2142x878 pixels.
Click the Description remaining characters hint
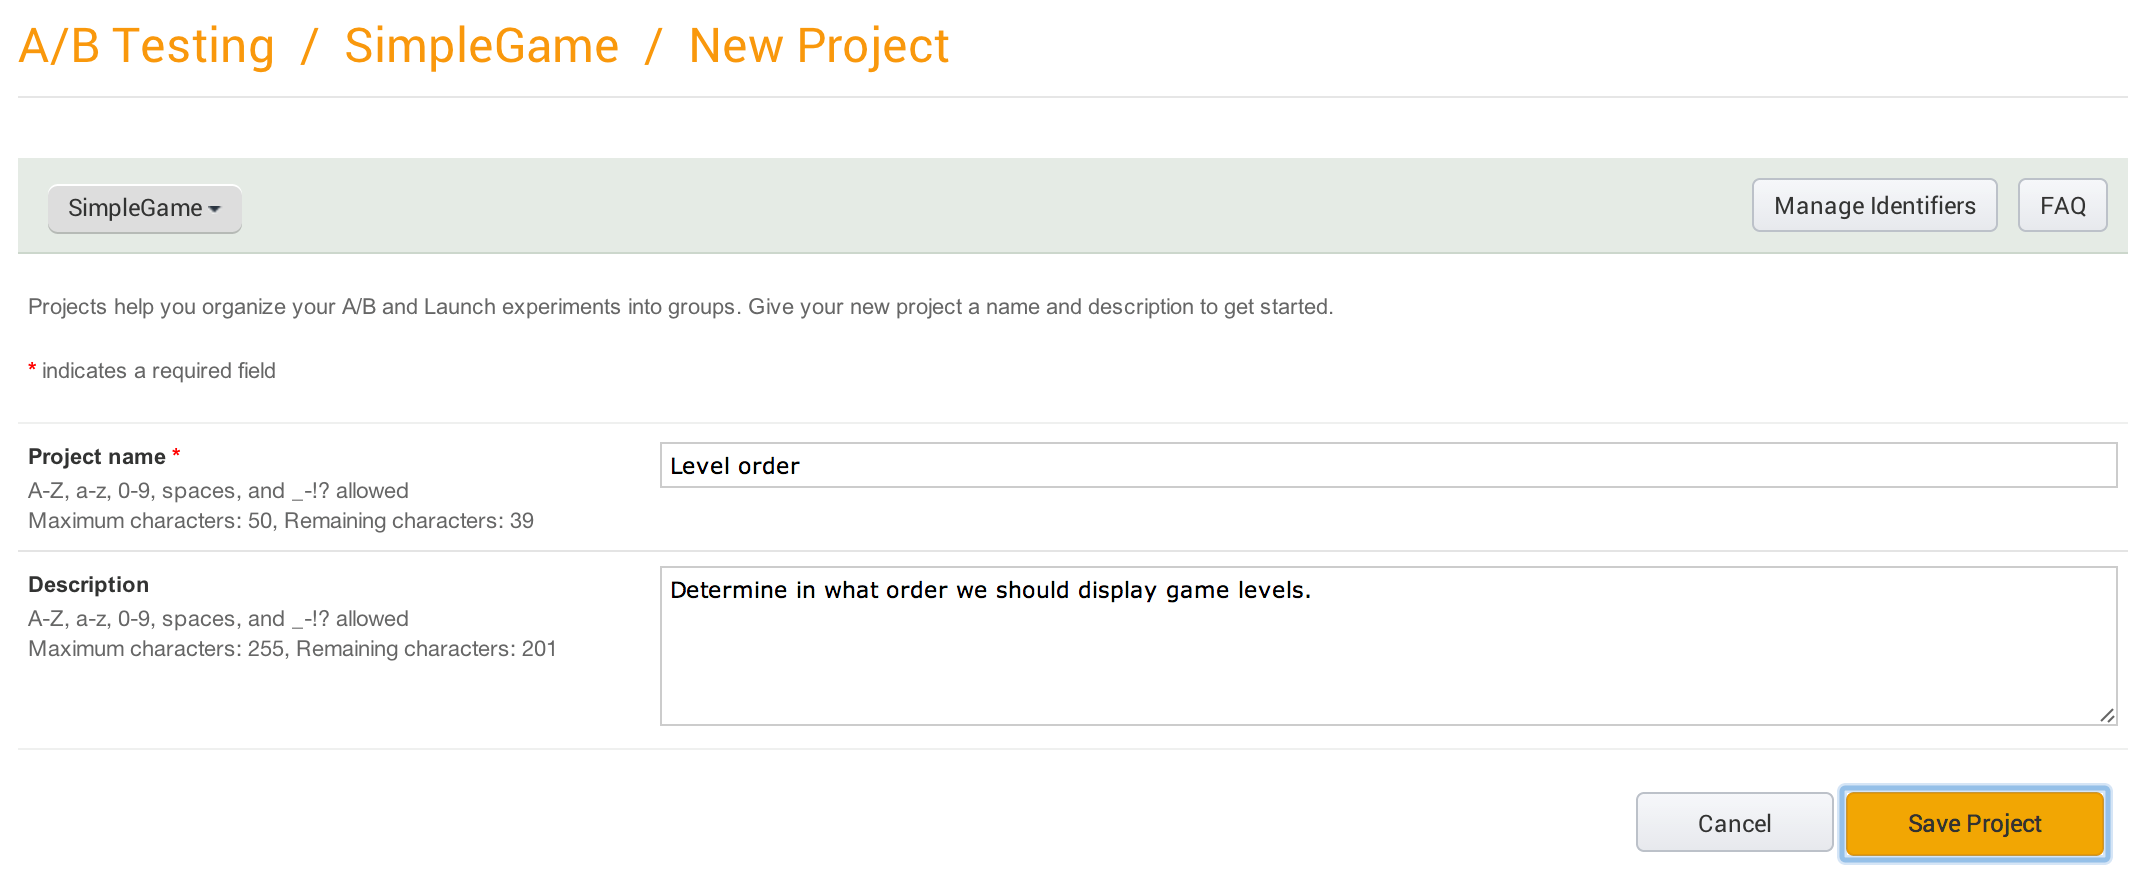click(292, 649)
